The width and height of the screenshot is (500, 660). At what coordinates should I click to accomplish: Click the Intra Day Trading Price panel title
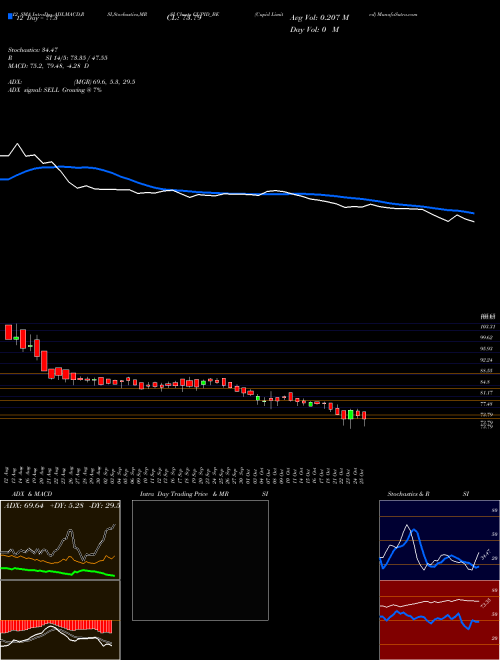204,494
